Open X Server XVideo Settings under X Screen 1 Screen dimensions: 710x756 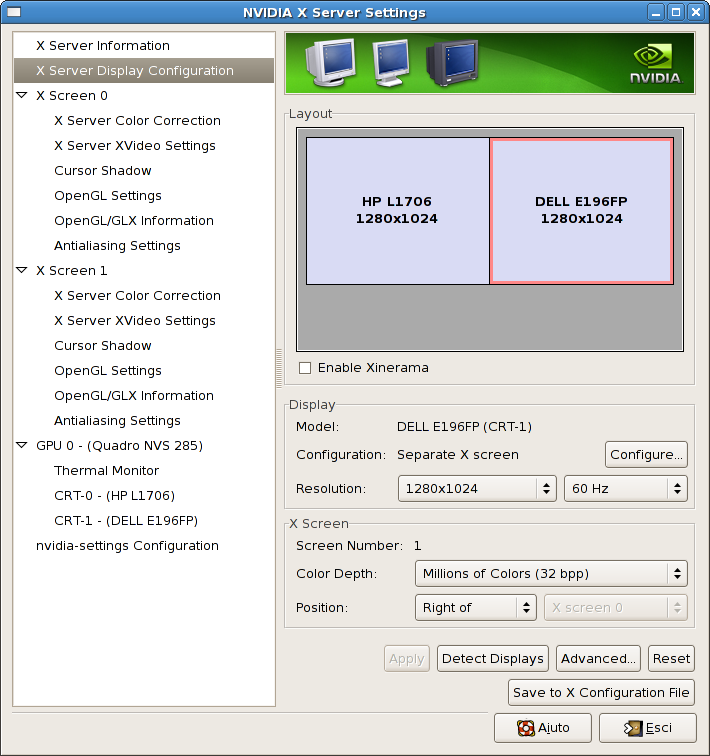135,321
